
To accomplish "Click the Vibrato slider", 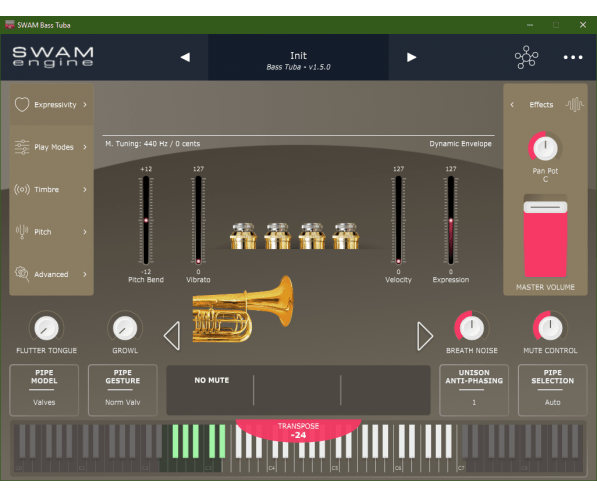I will tap(198, 220).
